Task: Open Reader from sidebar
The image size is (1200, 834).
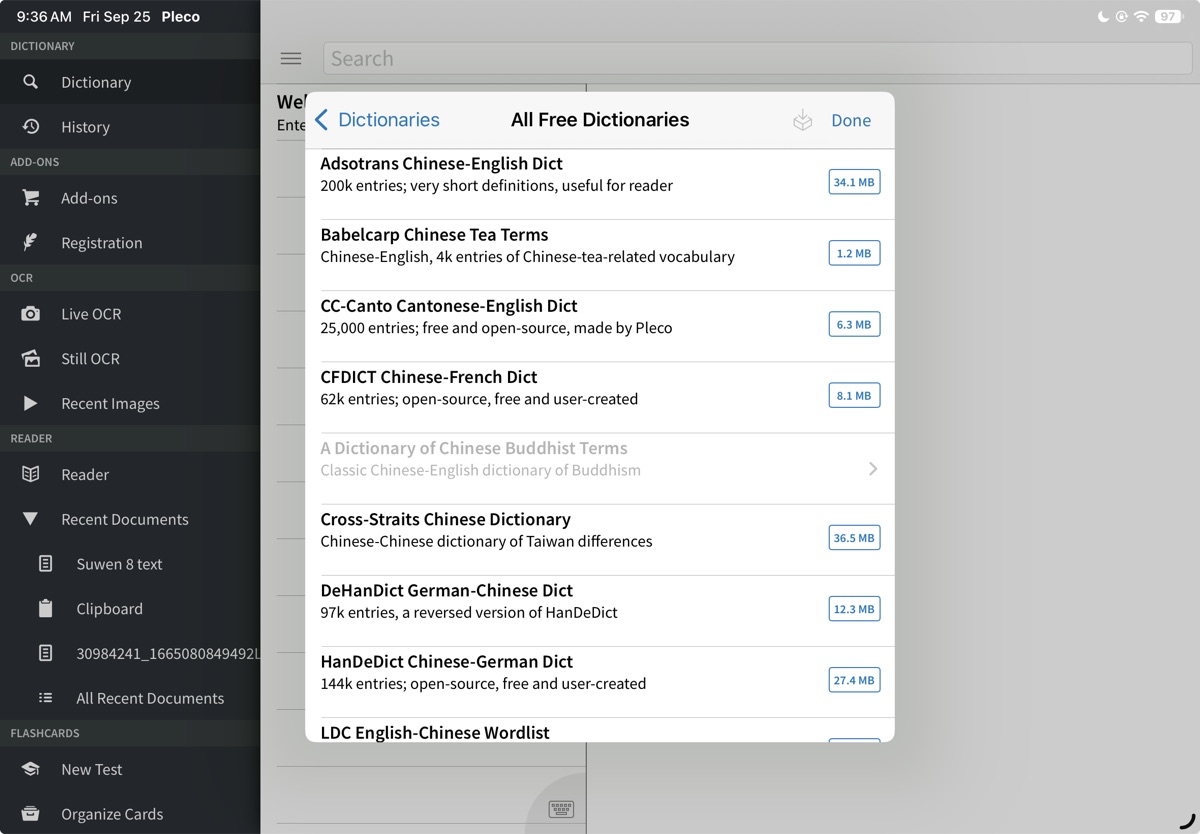Action: [x=130, y=474]
